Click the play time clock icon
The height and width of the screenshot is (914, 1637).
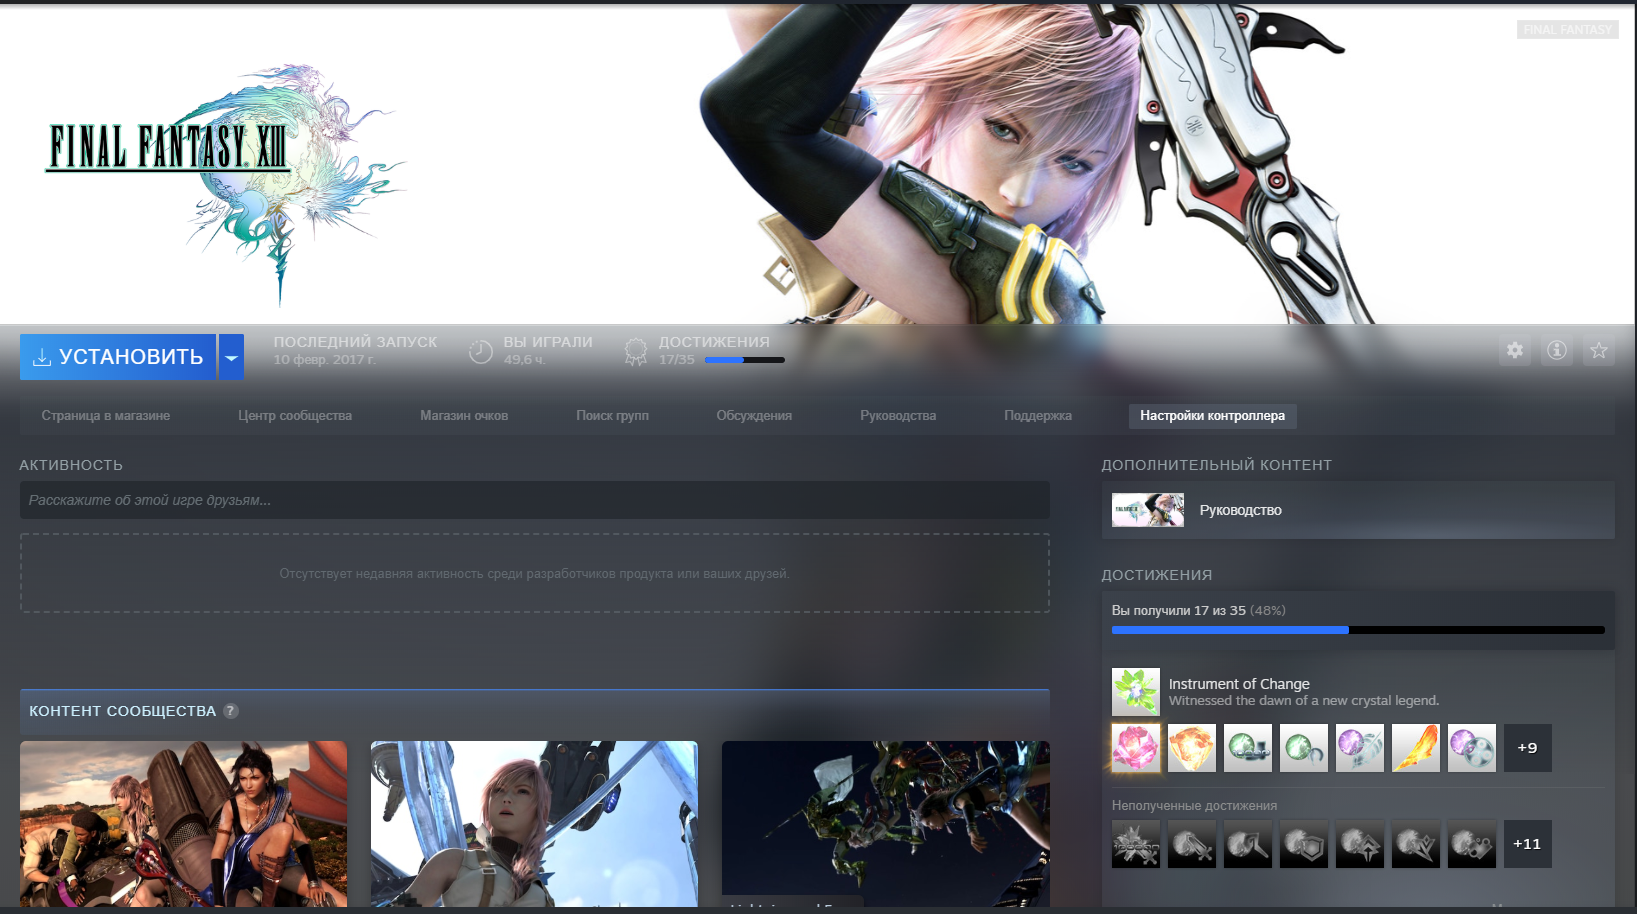(481, 351)
